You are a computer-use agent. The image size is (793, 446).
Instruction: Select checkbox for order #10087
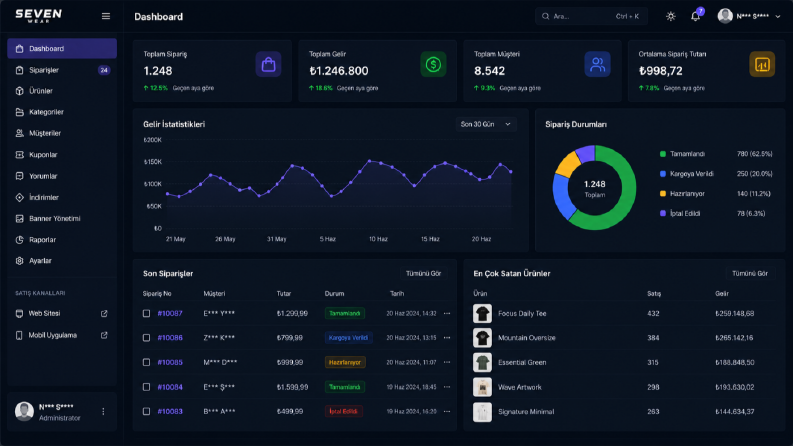pos(146,314)
